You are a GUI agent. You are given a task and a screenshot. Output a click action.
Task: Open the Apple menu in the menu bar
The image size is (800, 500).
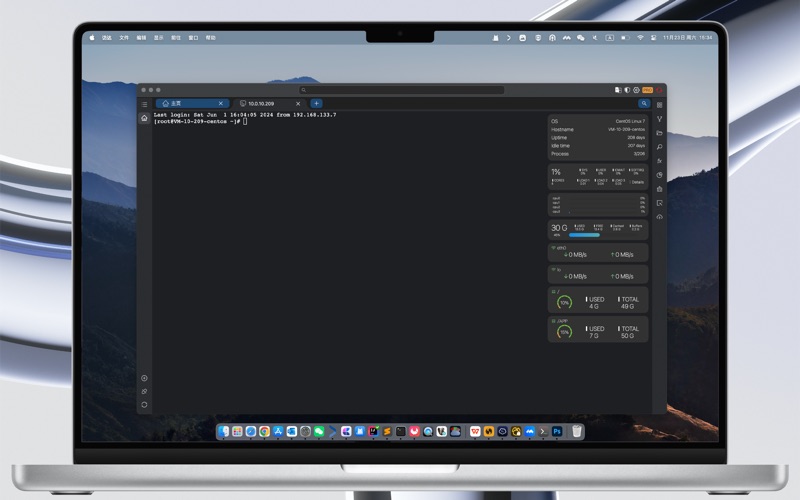coord(92,38)
